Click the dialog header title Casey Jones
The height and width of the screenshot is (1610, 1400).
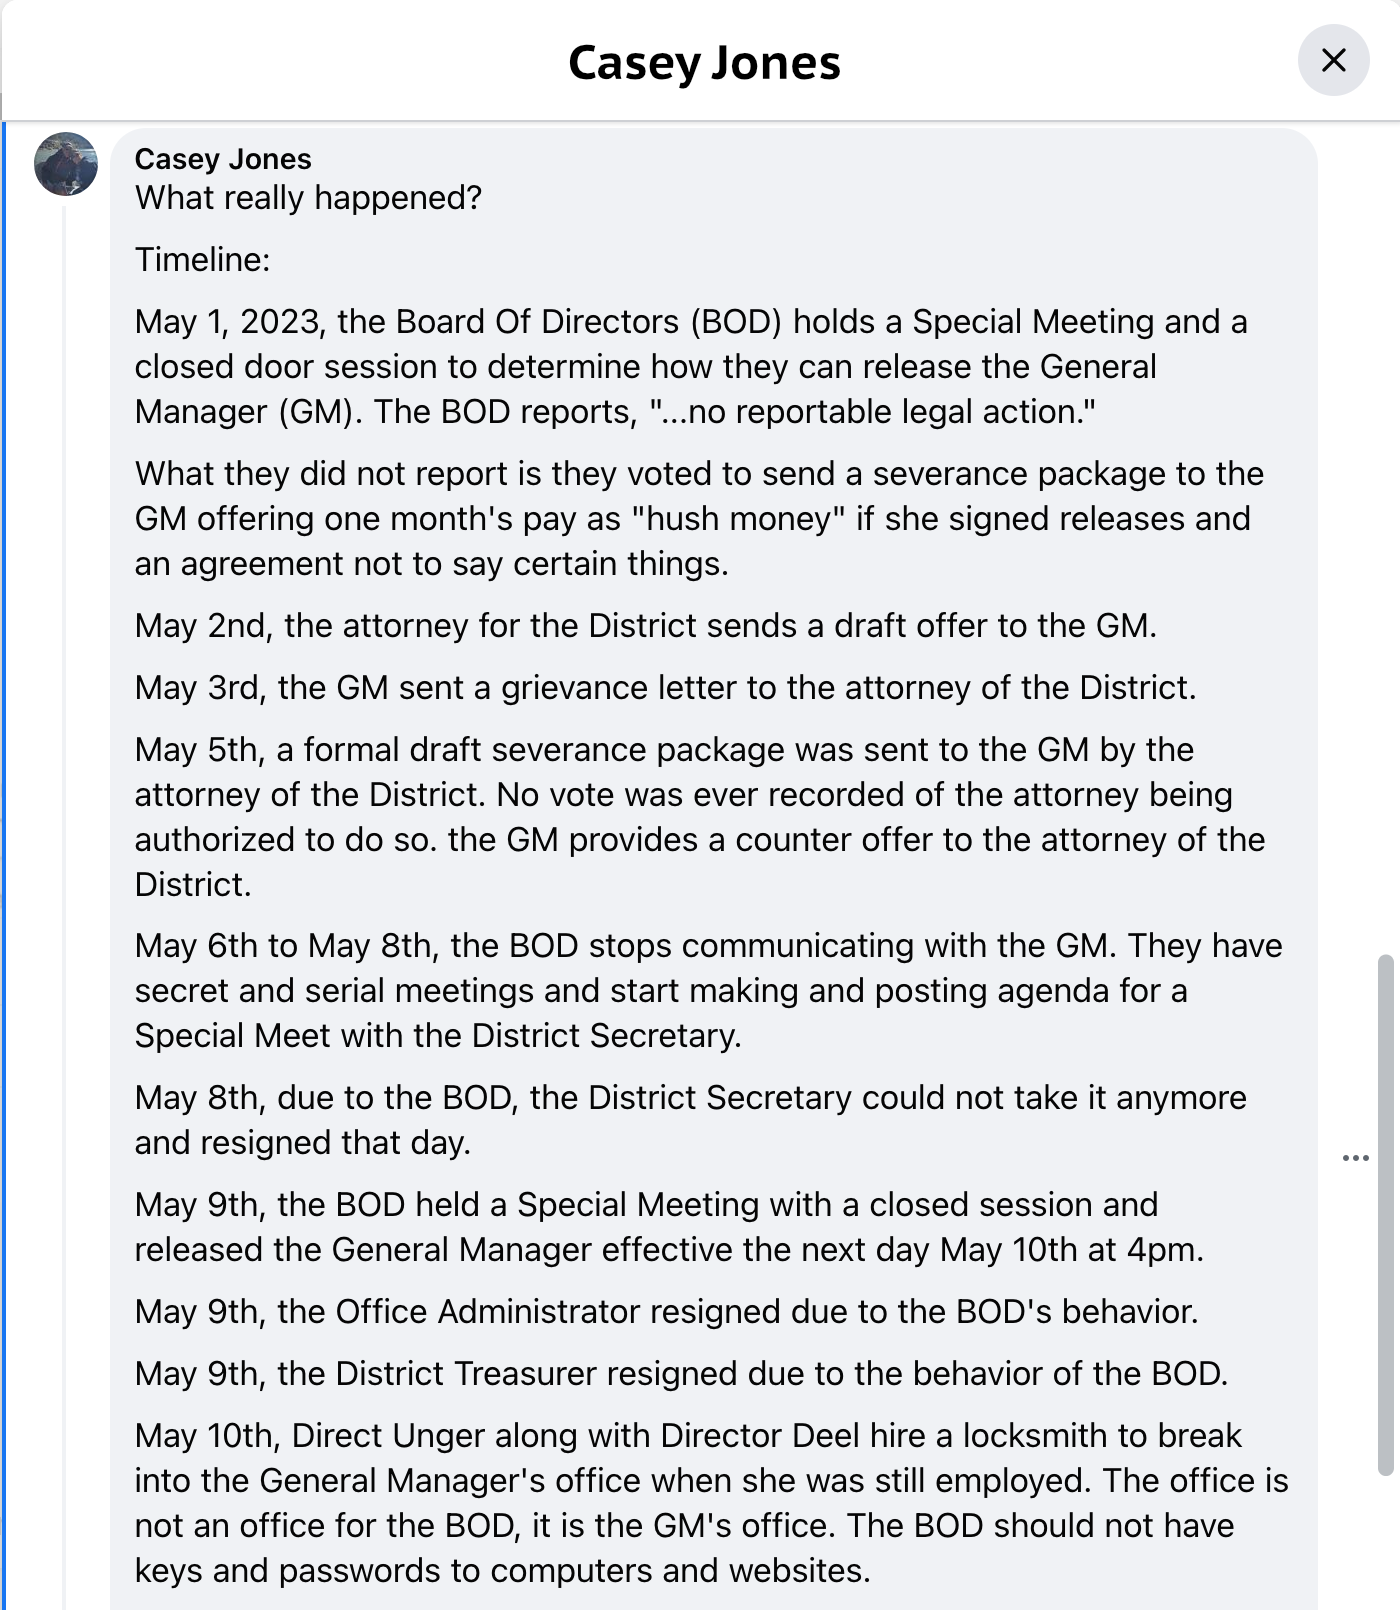pyautogui.click(x=704, y=62)
